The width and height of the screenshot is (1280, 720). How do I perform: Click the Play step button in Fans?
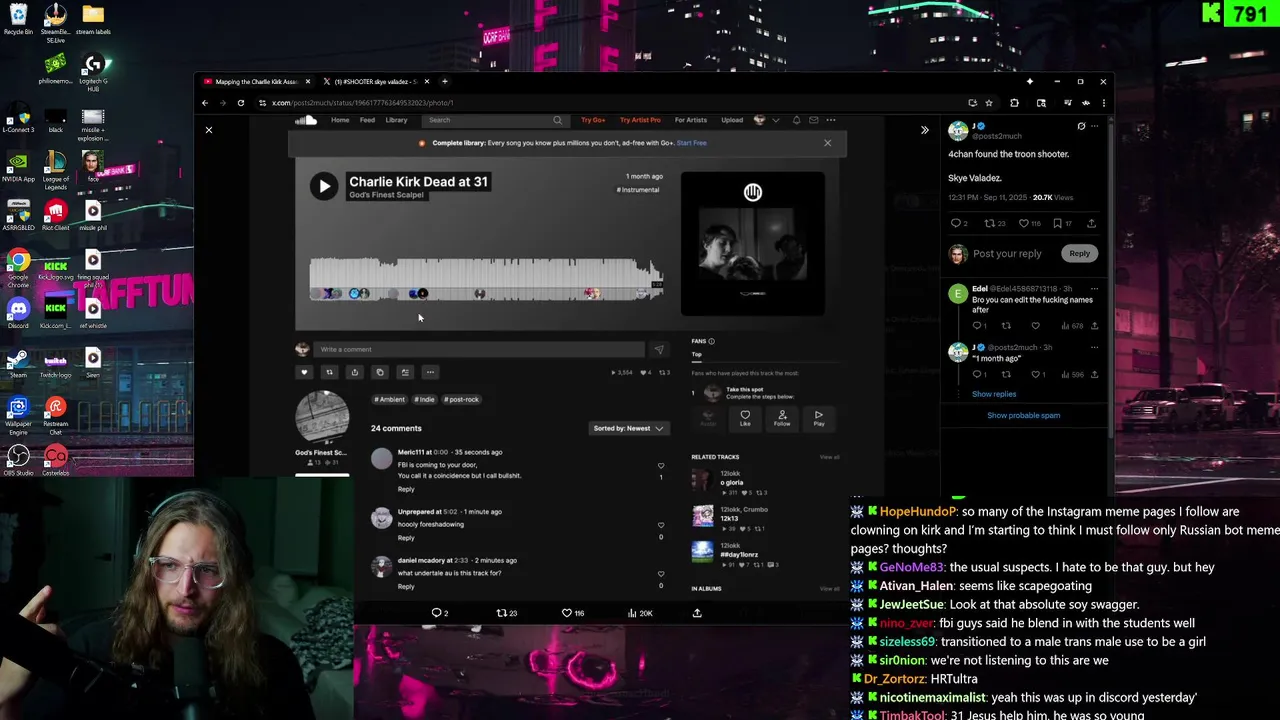click(x=819, y=417)
